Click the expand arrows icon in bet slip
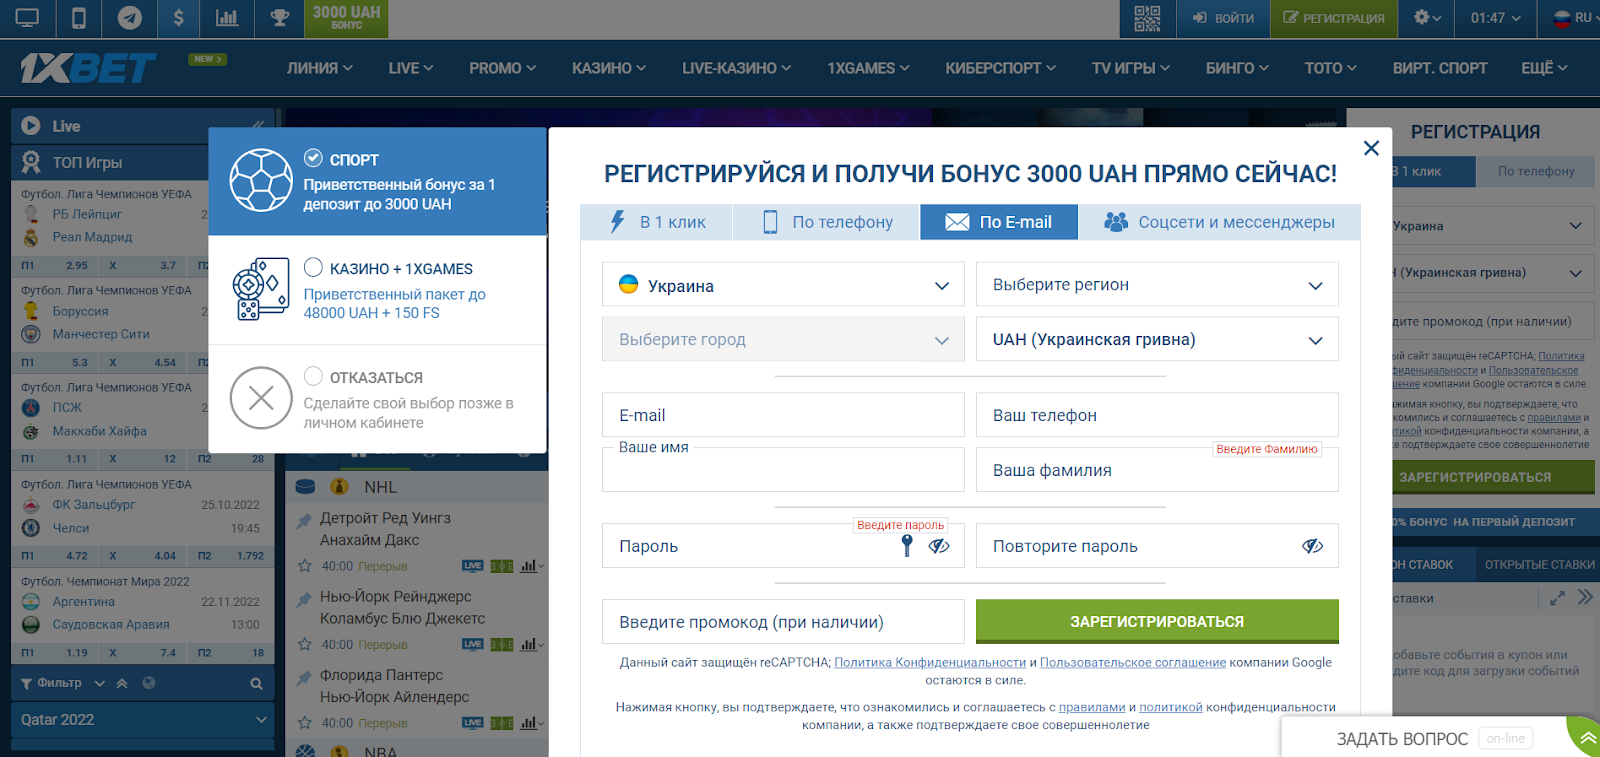Viewport: 1600px width, 757px height. (1557, 598)
